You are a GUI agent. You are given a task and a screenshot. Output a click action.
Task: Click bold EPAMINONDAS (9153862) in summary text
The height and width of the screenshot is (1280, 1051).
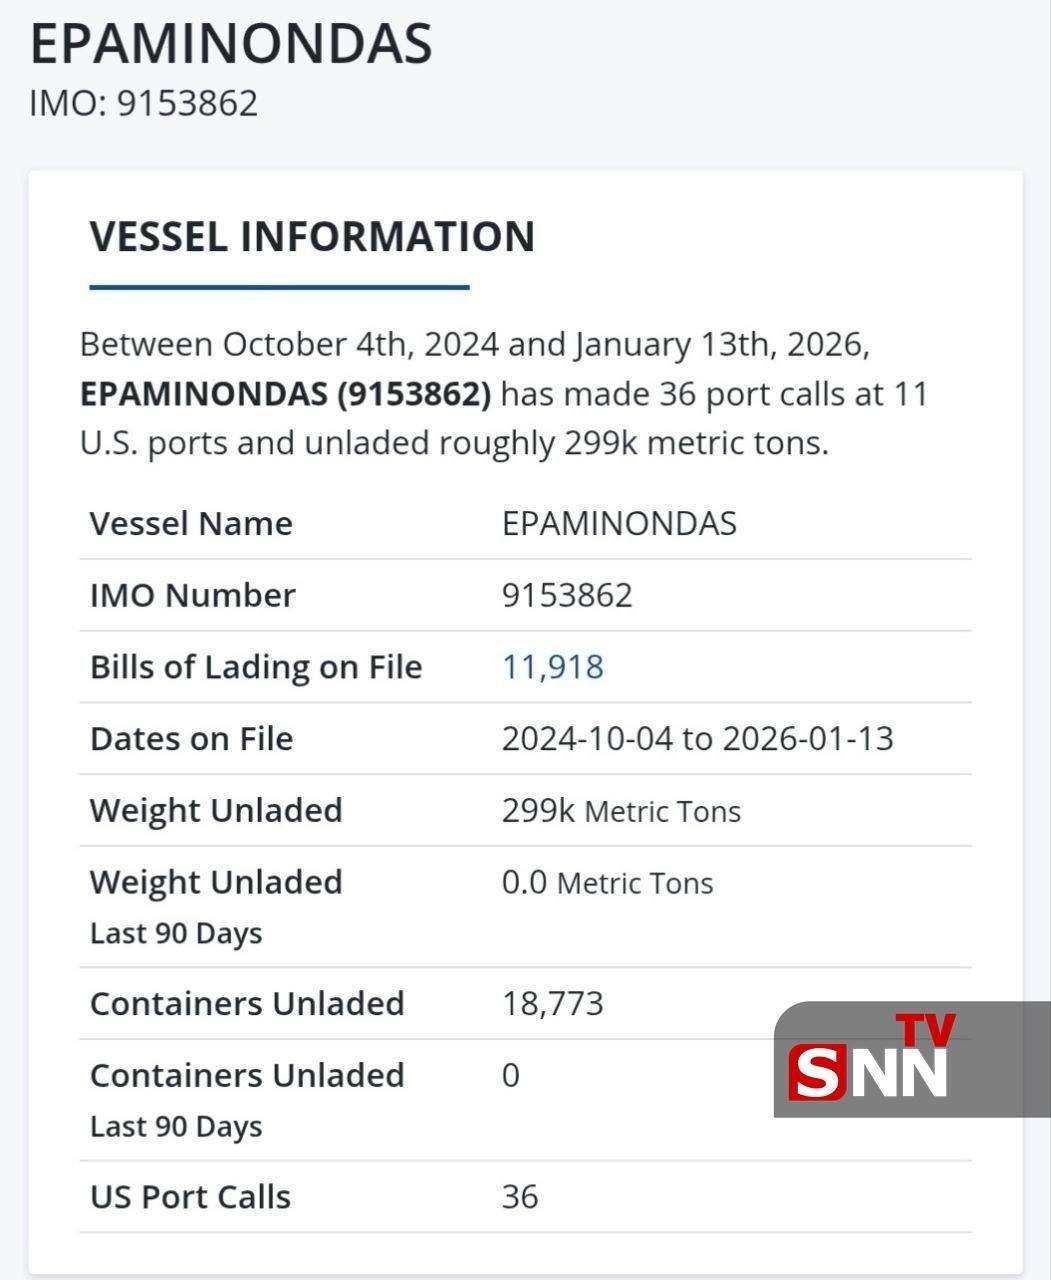(x=285, y=394)
